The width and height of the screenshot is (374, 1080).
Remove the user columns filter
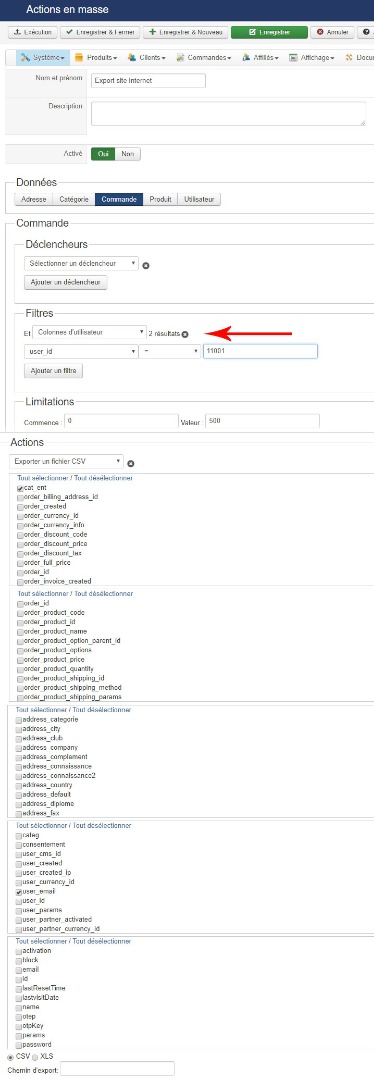(x=185, y=334)
